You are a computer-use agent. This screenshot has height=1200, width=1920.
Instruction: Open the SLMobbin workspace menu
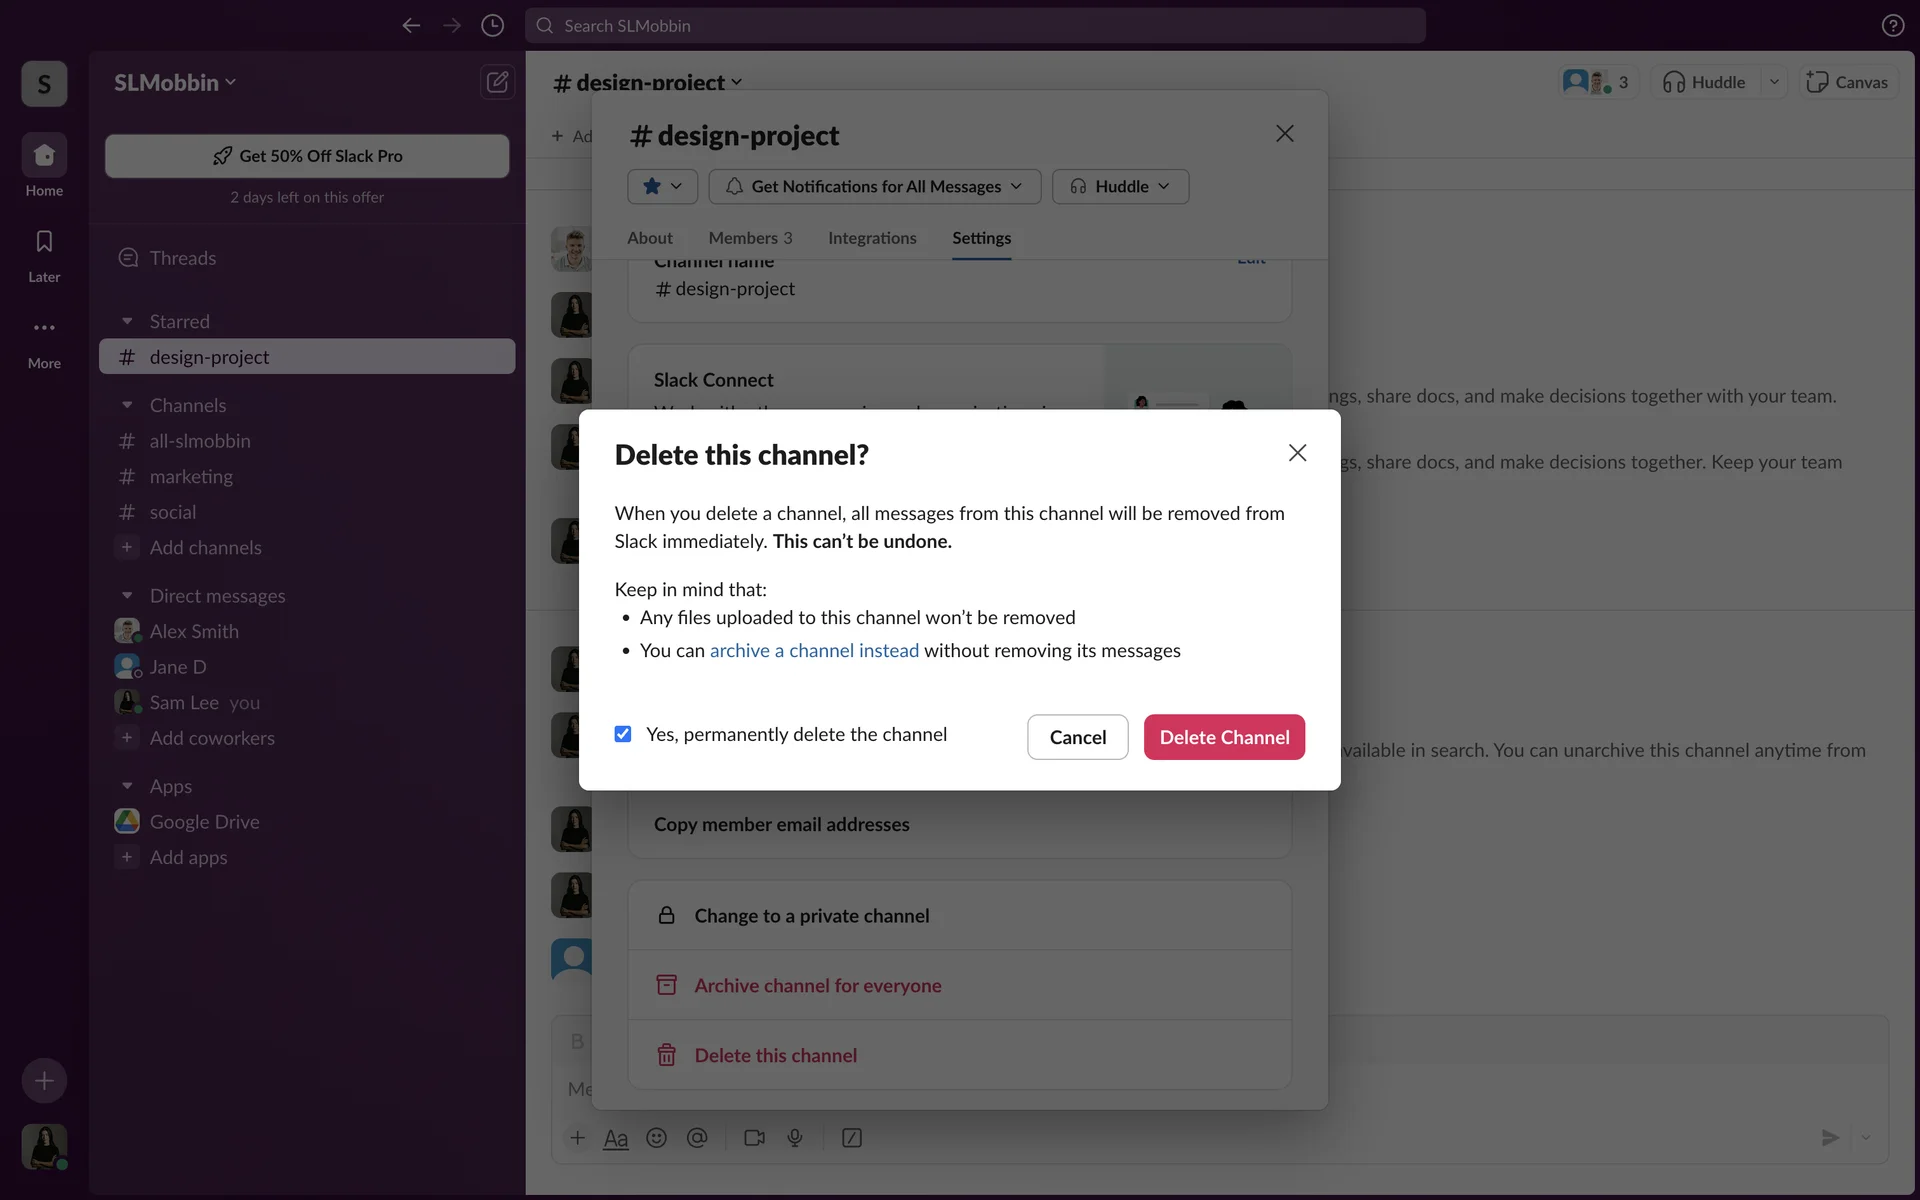pyautogui.click(x=175, y=83)
